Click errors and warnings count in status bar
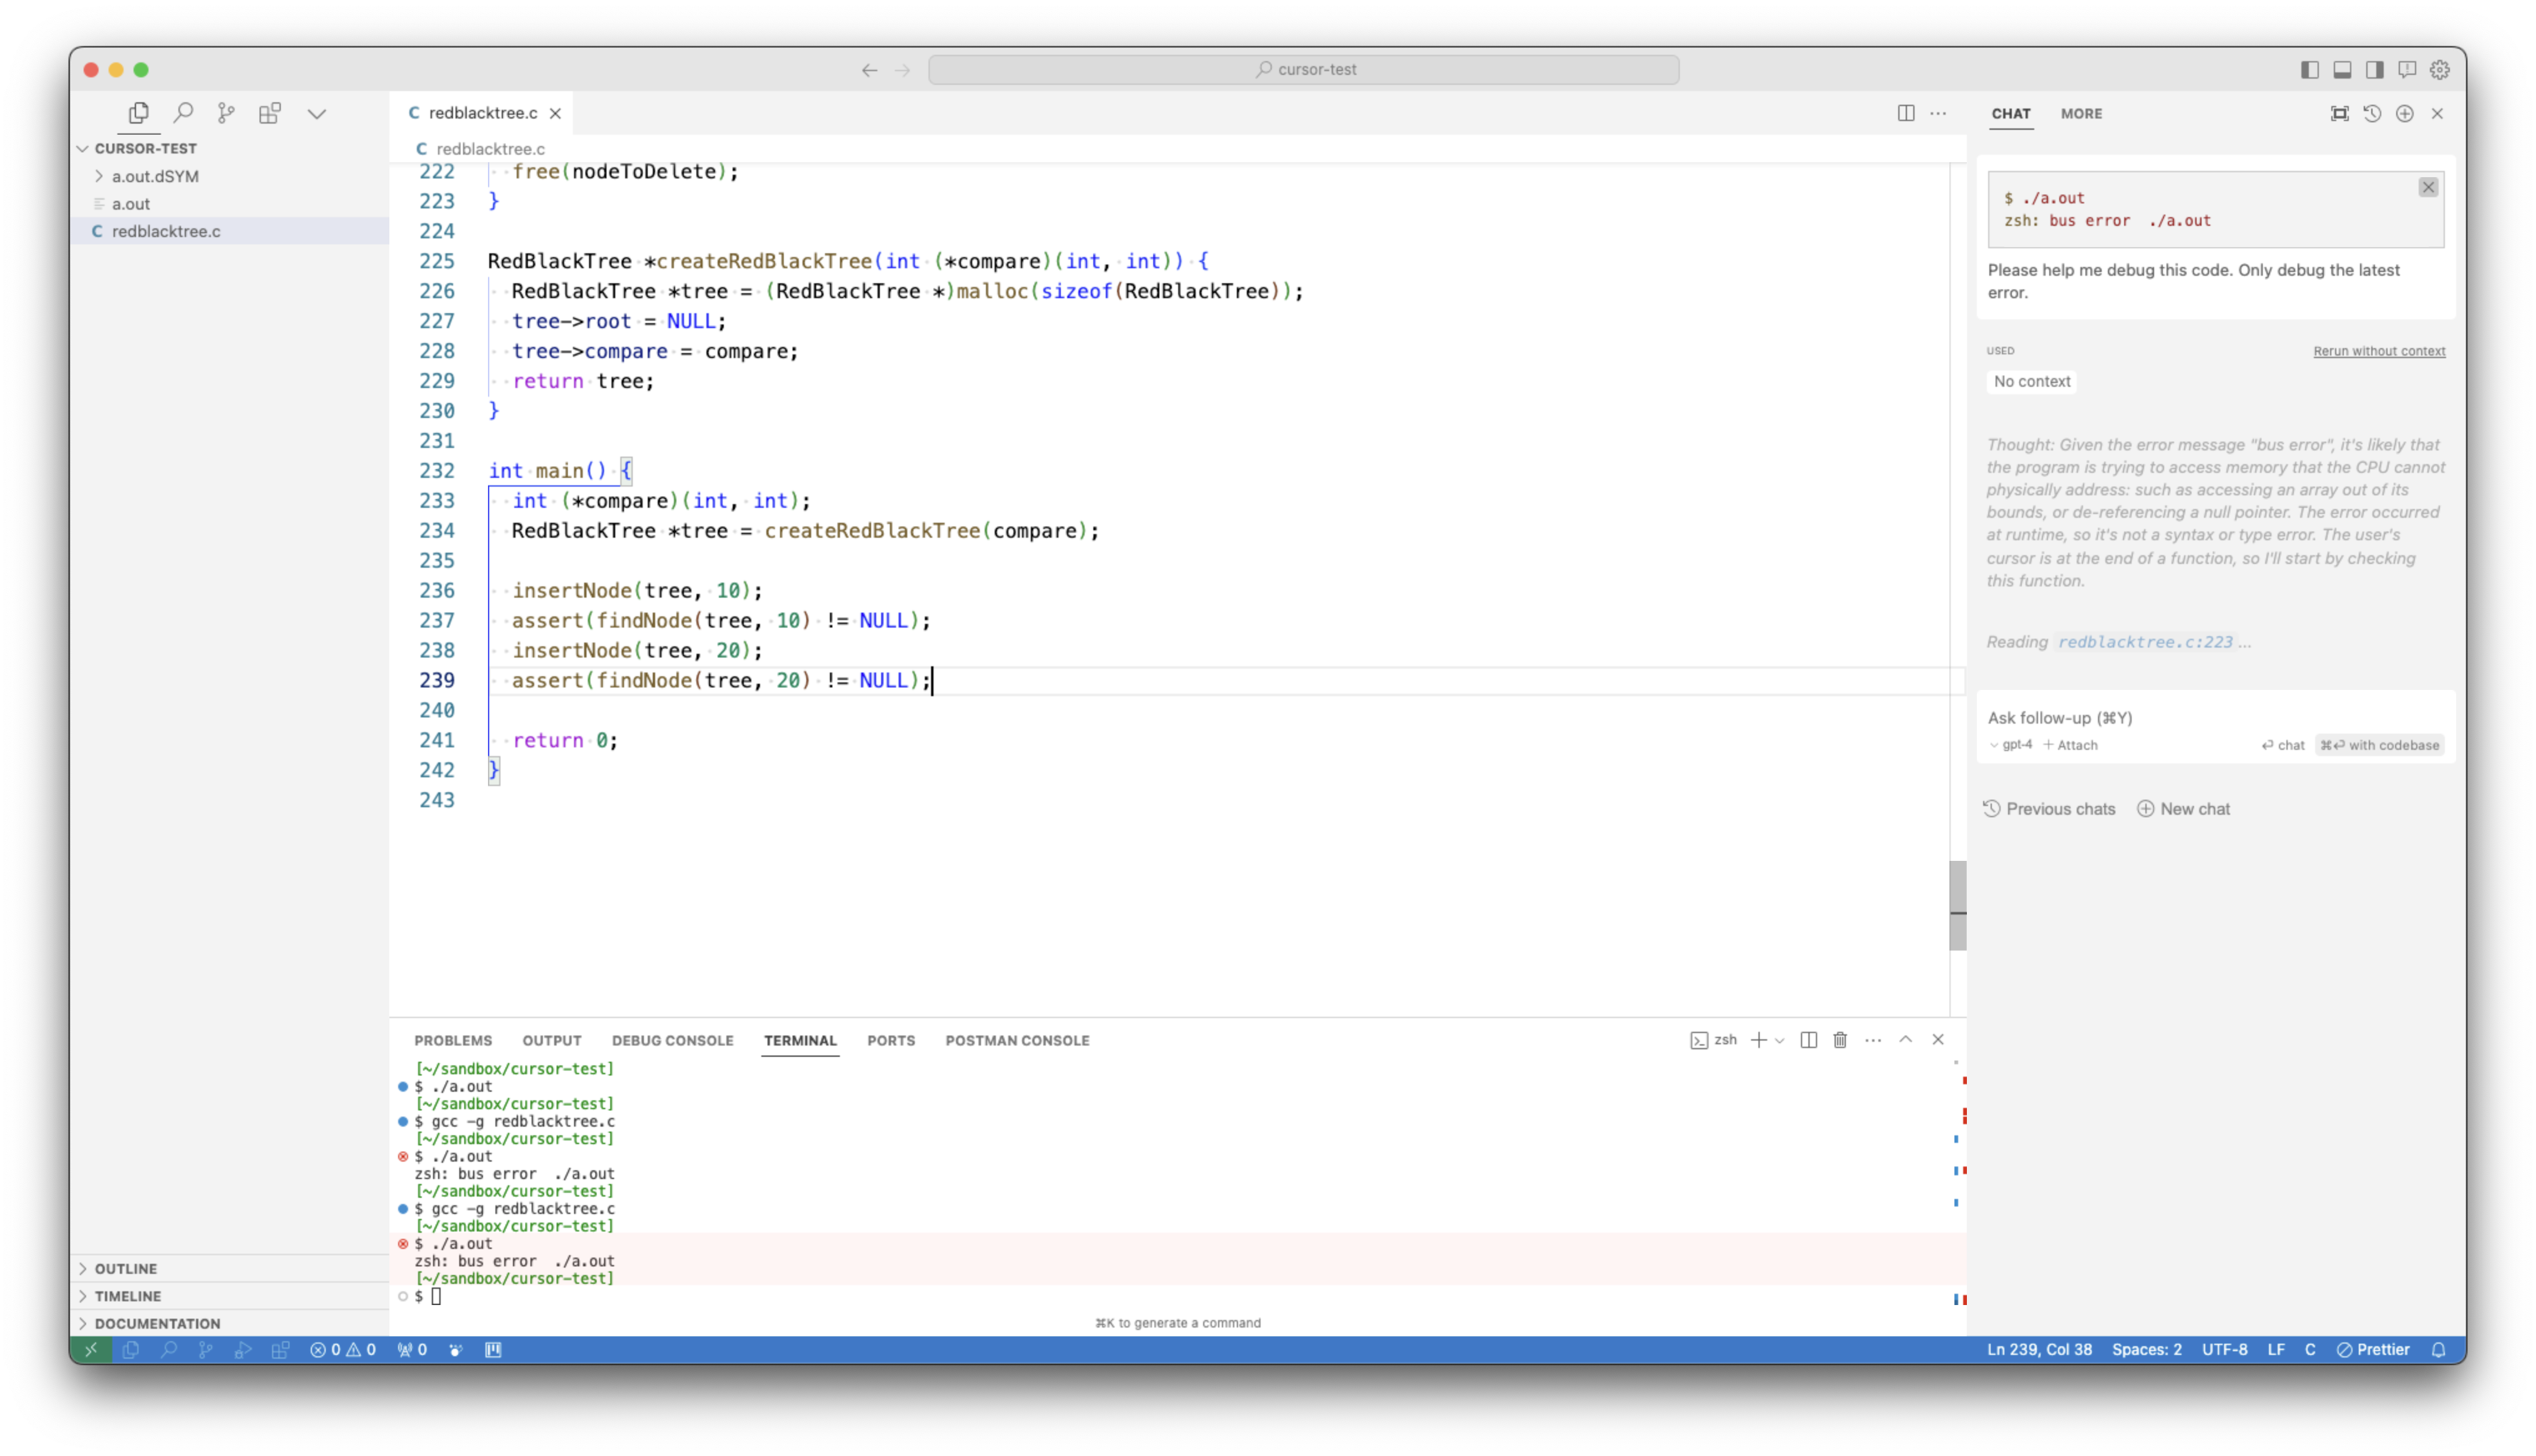This screenshot has width=2536, height=1456. pos(343,1350)
